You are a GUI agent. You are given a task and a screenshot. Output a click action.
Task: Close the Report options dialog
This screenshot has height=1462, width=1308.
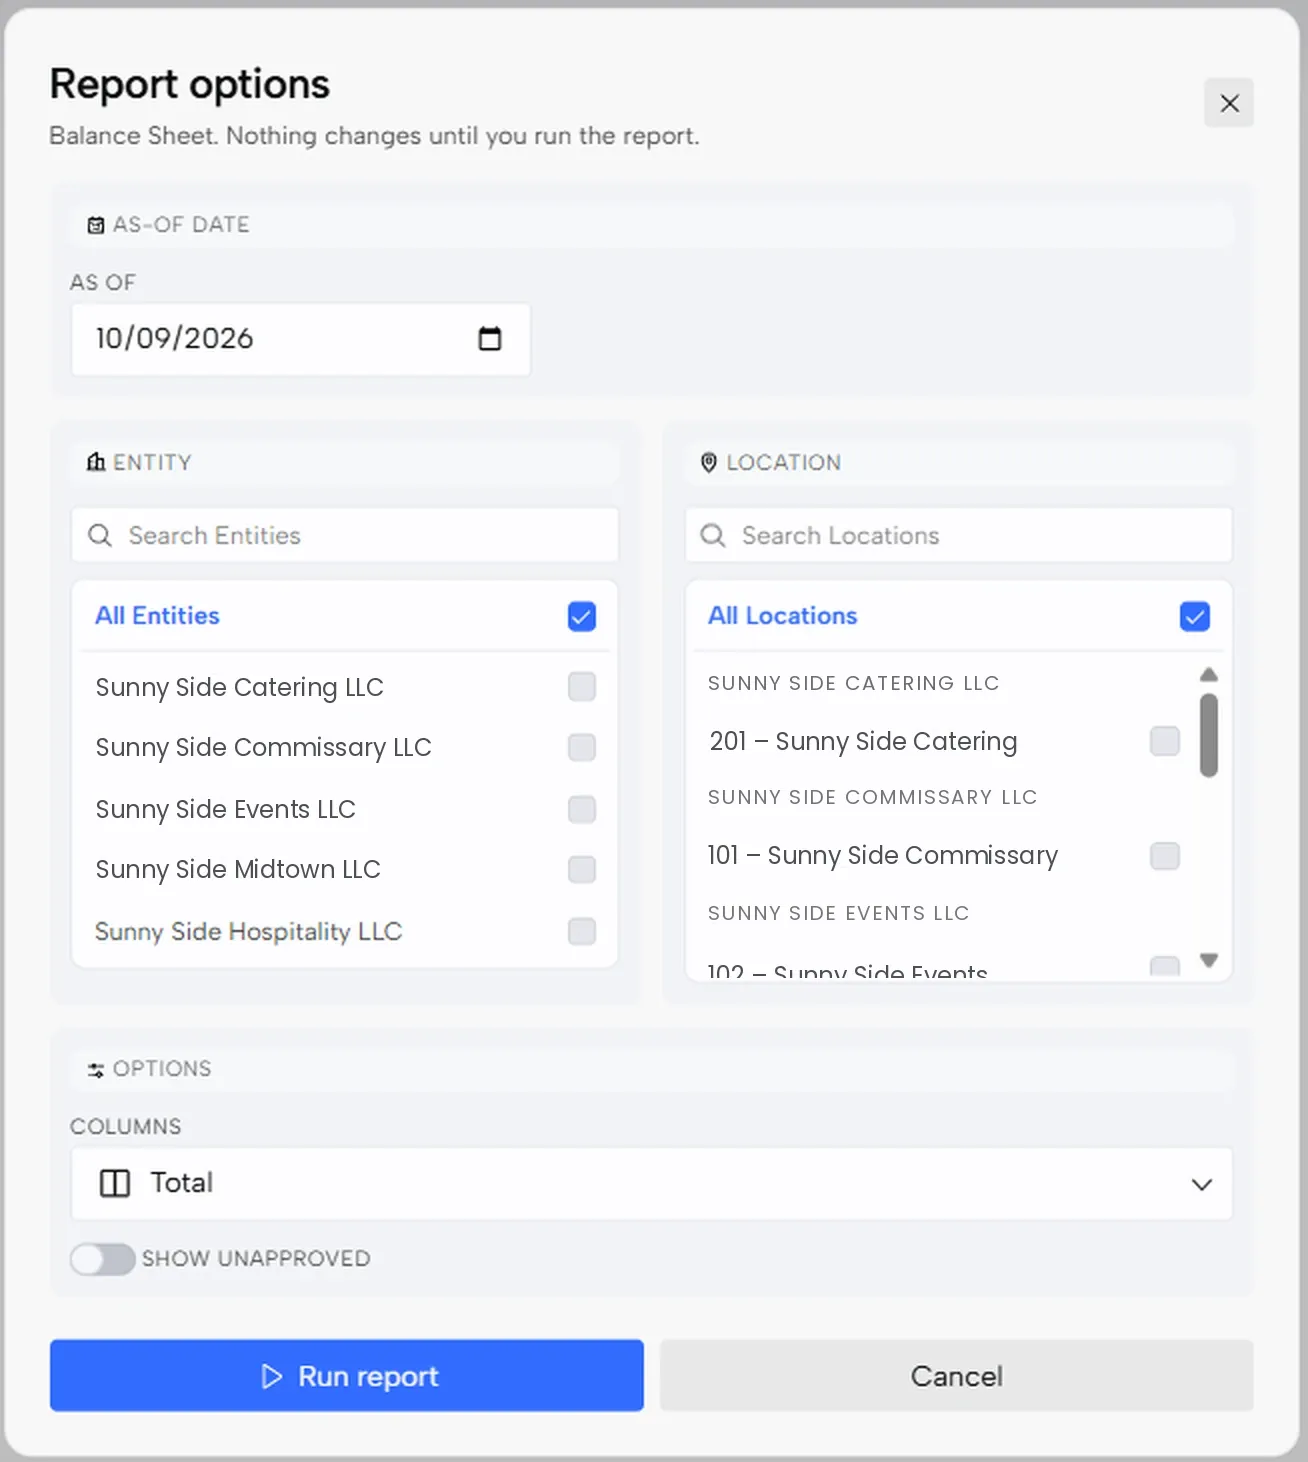[1229, 103]
